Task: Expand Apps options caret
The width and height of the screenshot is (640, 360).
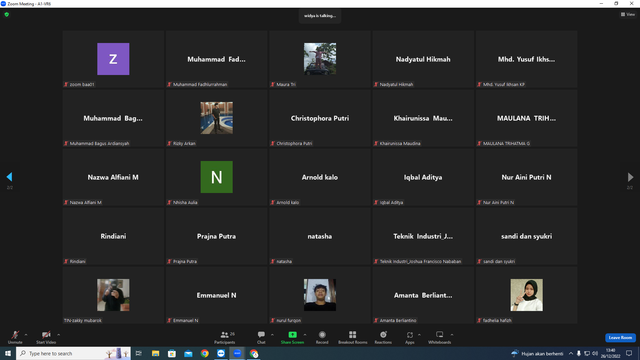Action: [x=419, y=335]
